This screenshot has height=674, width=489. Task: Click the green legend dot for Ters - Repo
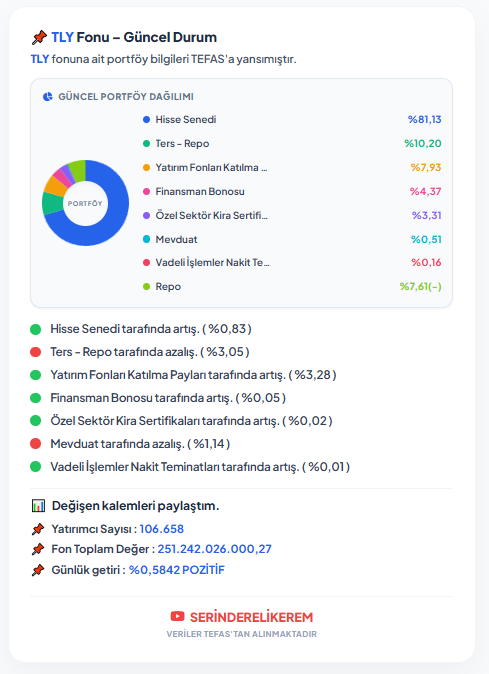[147, 144]
